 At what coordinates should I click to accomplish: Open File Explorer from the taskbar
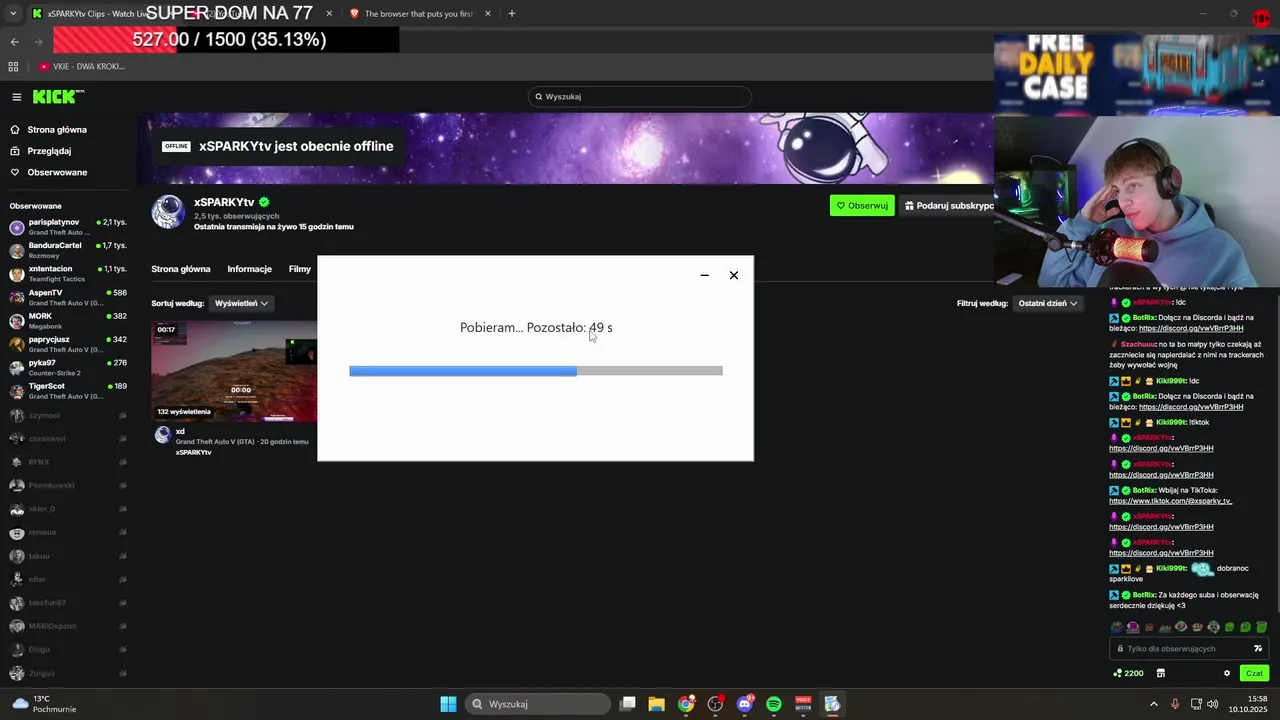coord(657,704)
